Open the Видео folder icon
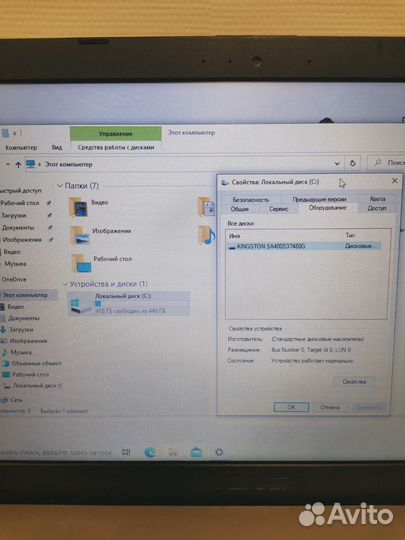 tap(78, 207)
